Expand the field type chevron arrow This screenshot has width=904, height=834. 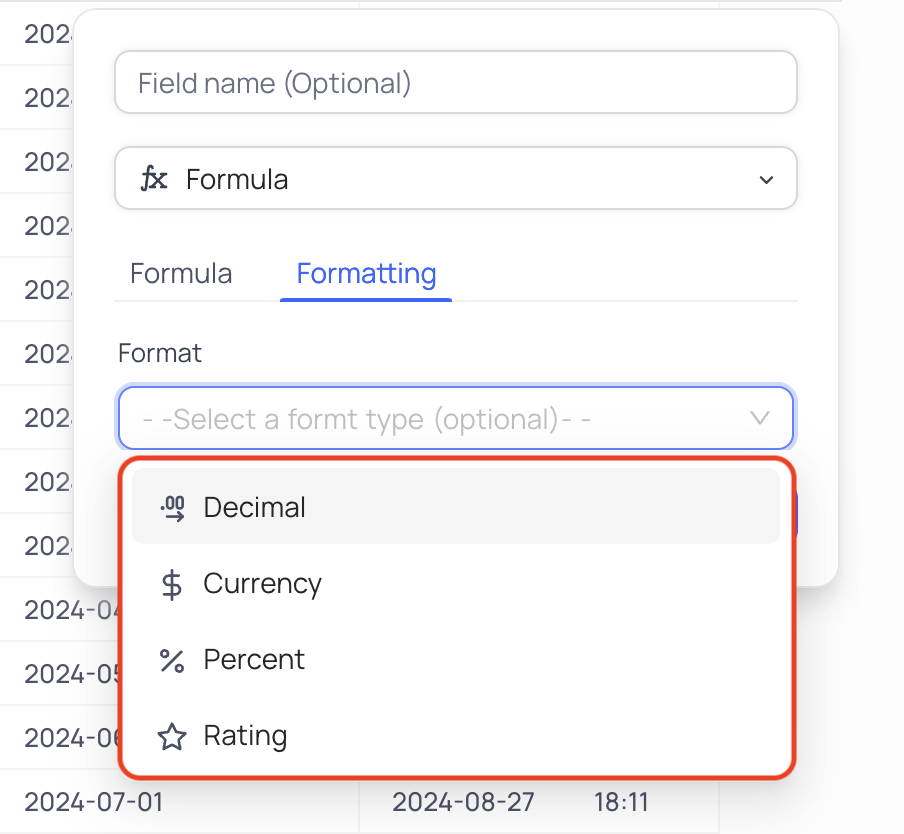tap(766, 180)
